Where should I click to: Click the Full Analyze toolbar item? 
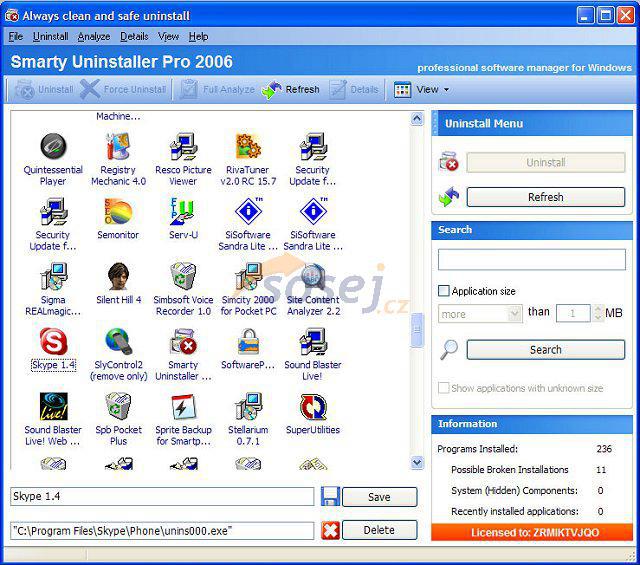(x=217, y=89)
